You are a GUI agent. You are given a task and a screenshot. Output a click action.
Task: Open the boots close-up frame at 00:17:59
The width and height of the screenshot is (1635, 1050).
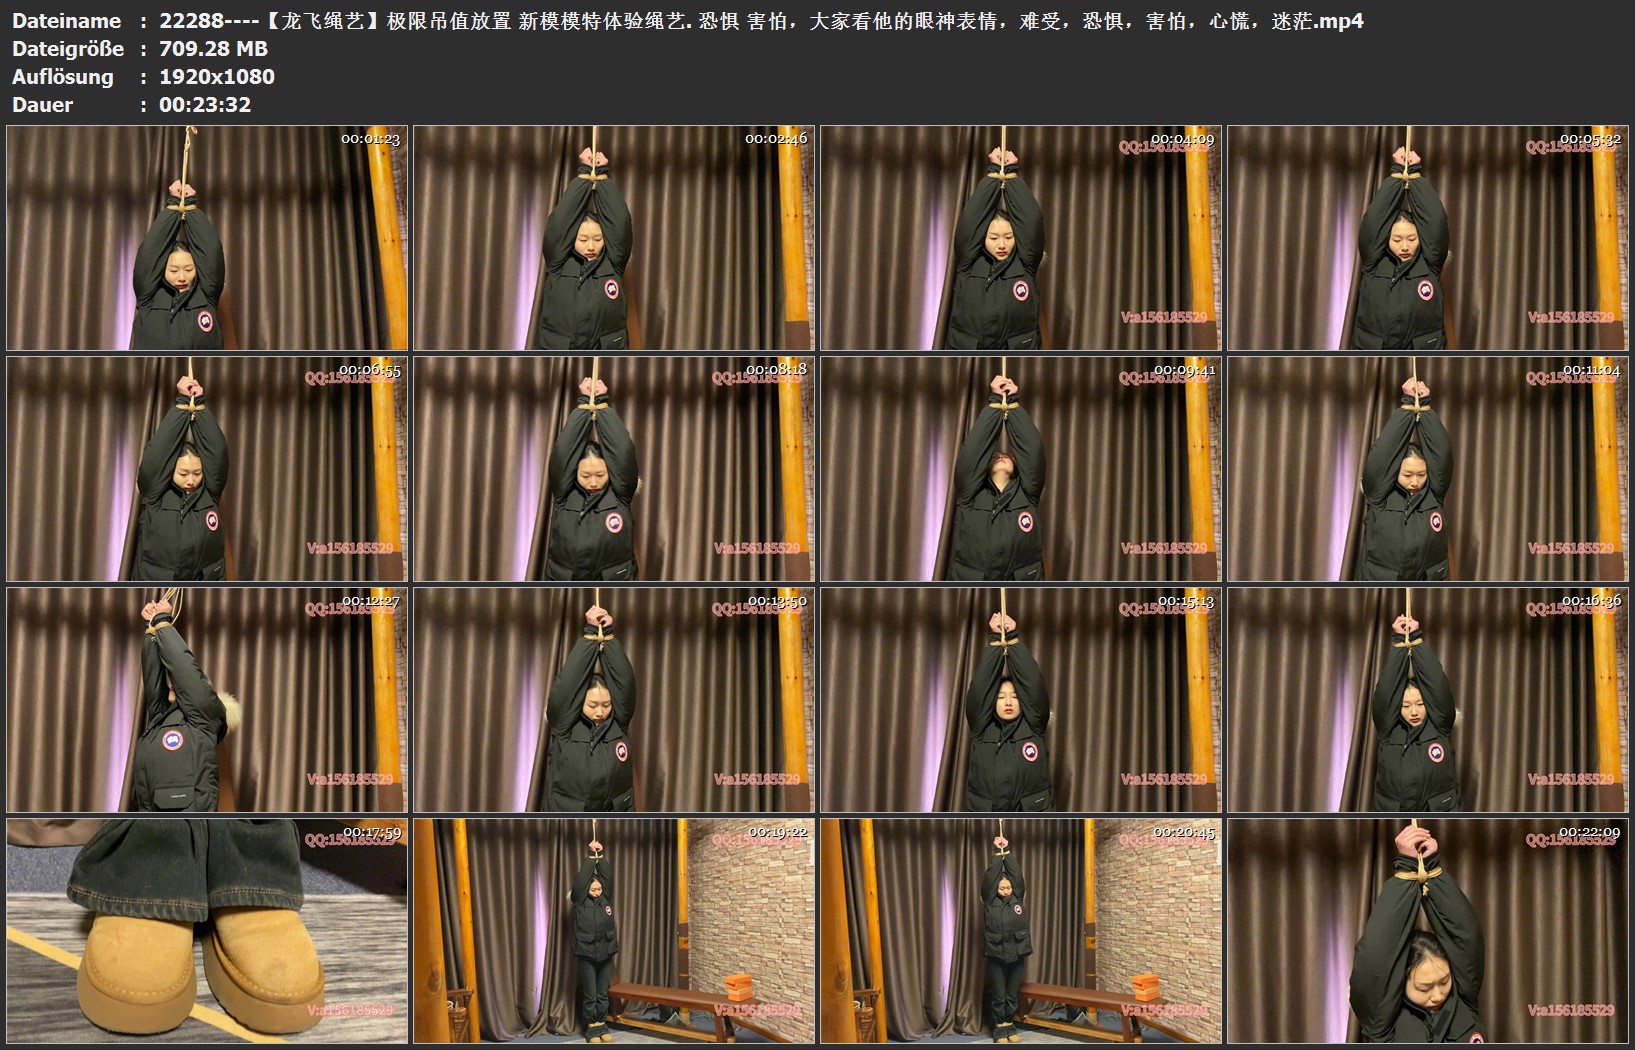coord(207,931)
